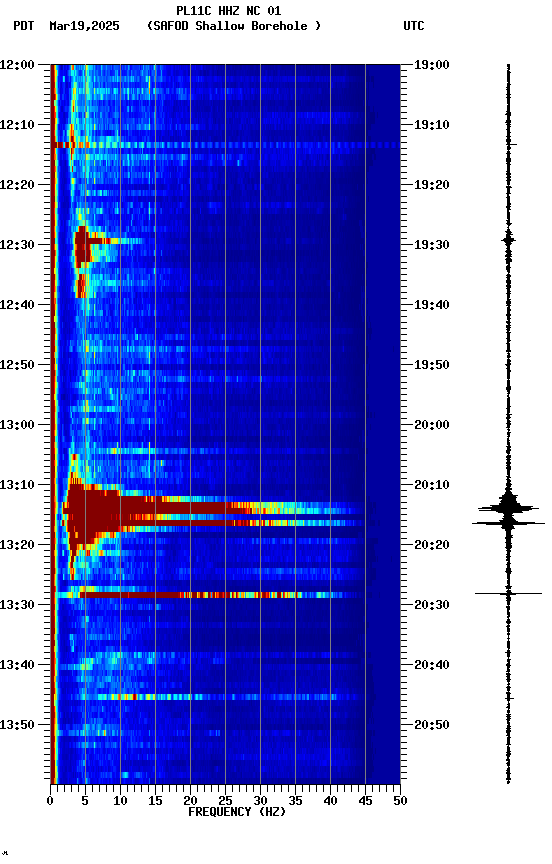Click the seismogram spike near 20:28
Image resolution: width=552 pixels, height=864 pixels.
pos(508,594)
